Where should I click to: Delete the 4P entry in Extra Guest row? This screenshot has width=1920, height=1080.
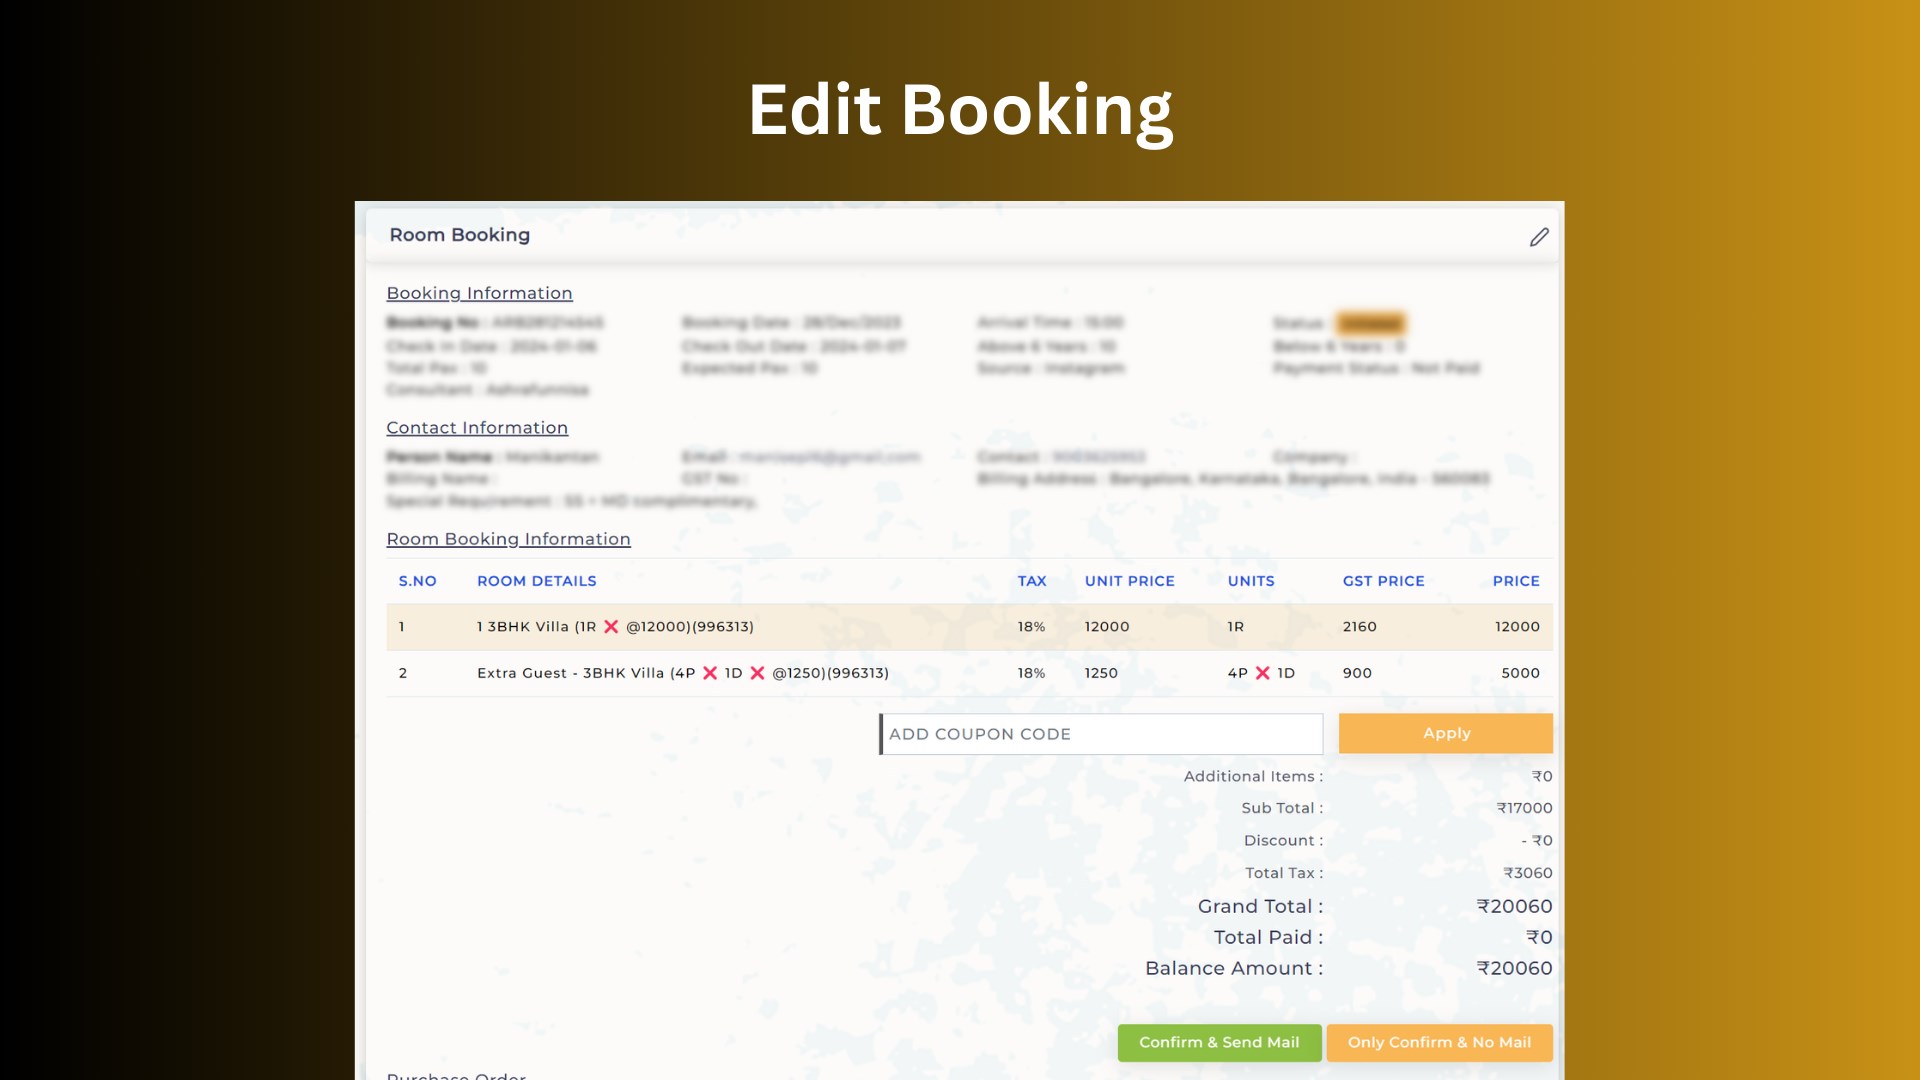[x=709, y=673]
